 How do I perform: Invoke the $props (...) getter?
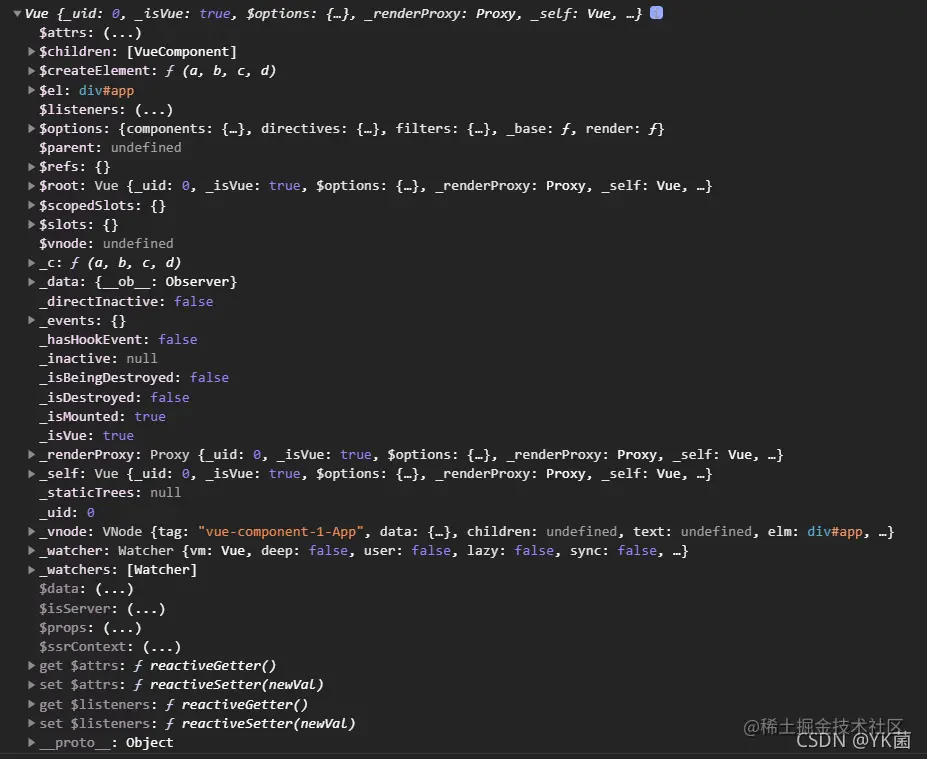[122, 627]
